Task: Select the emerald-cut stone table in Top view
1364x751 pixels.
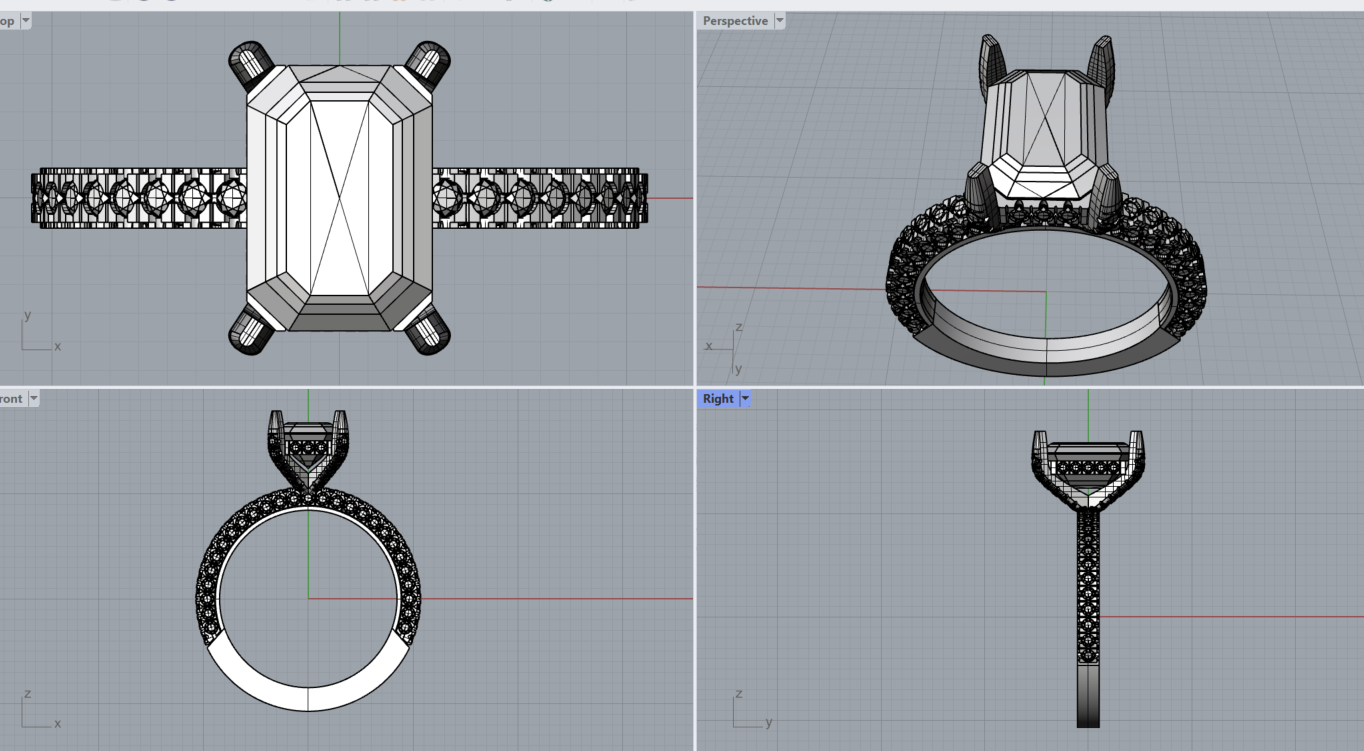Action: tap(339, 197)
